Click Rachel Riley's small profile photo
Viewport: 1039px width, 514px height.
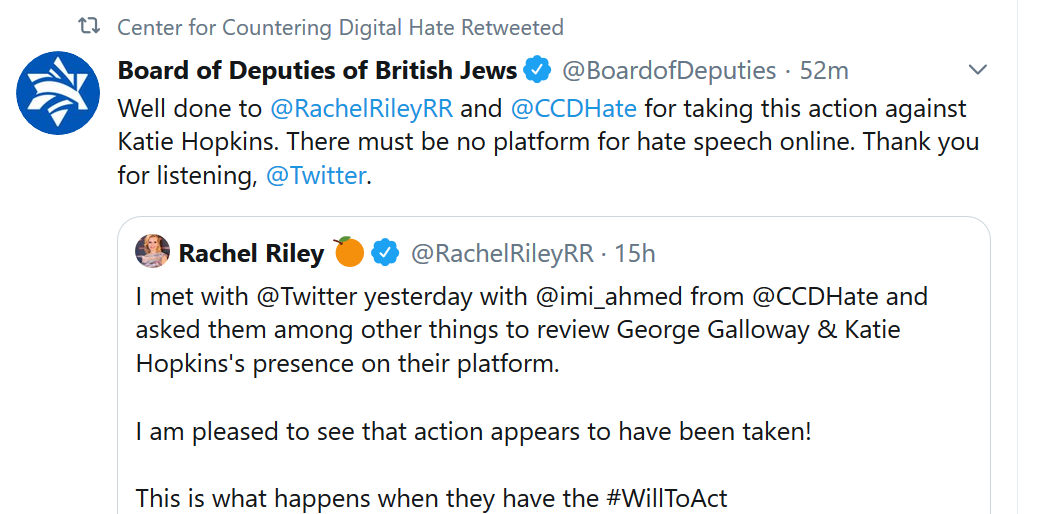click(152, 251)
